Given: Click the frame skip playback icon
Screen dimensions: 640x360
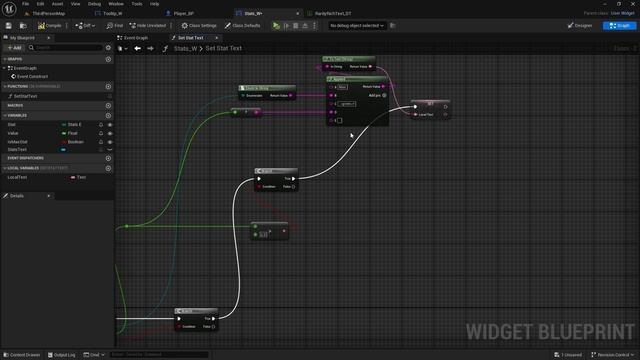Looking at the screenshot, I should tap(287, 26).
